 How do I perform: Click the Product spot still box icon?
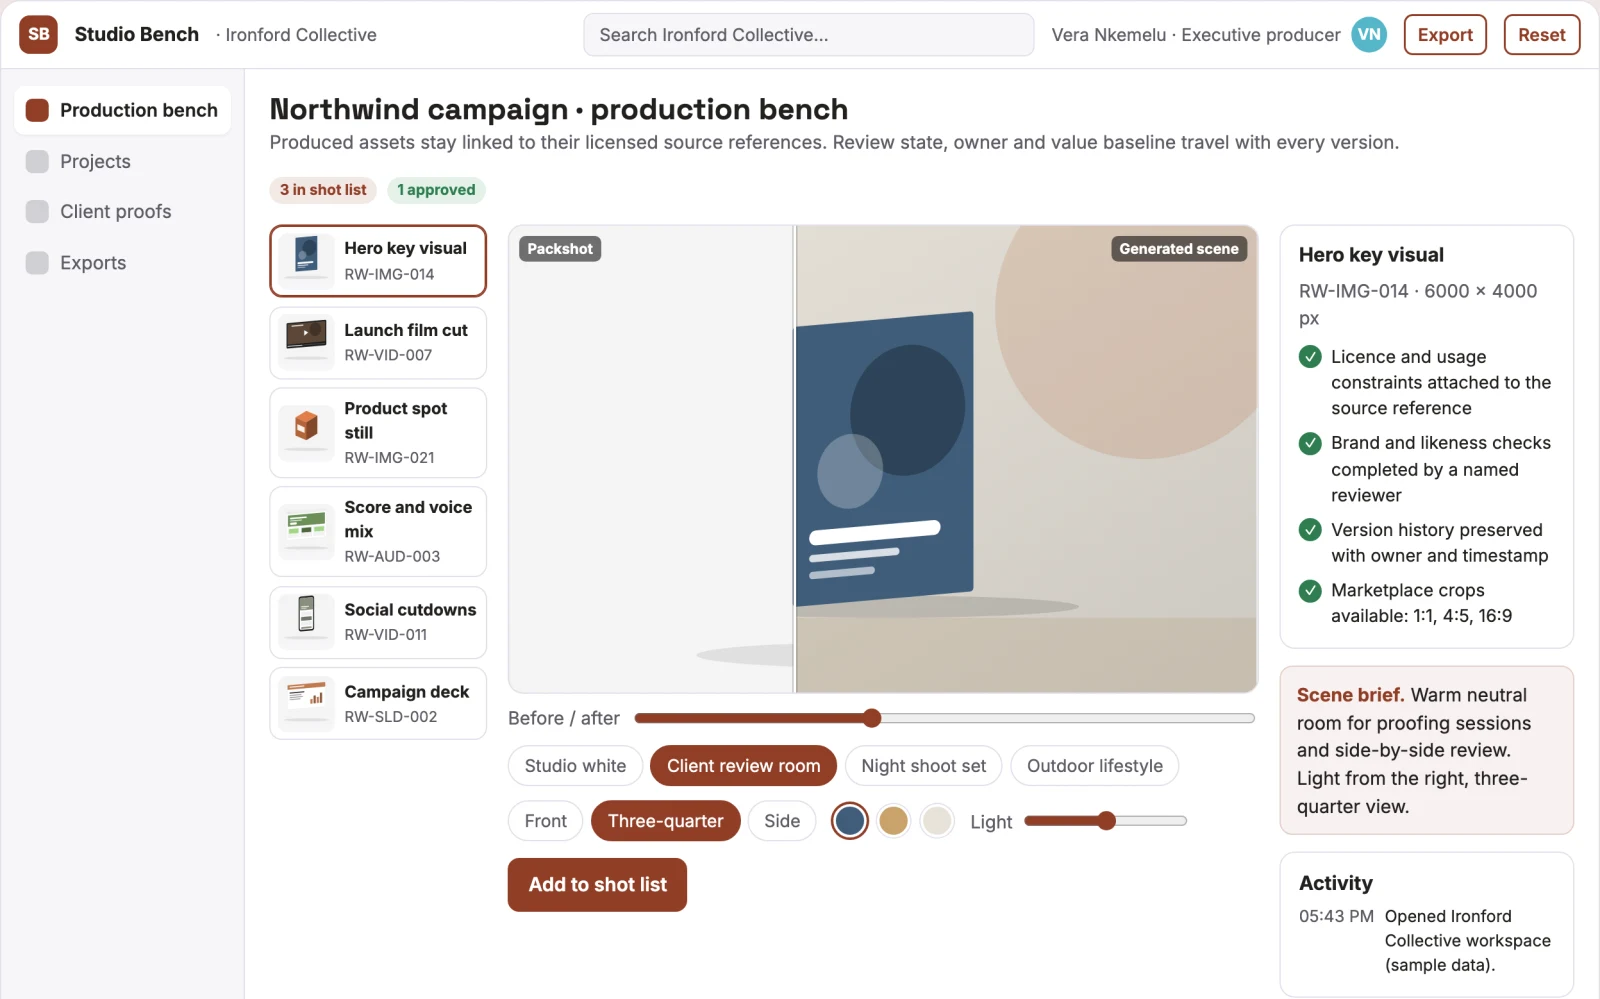coord(306,432)
